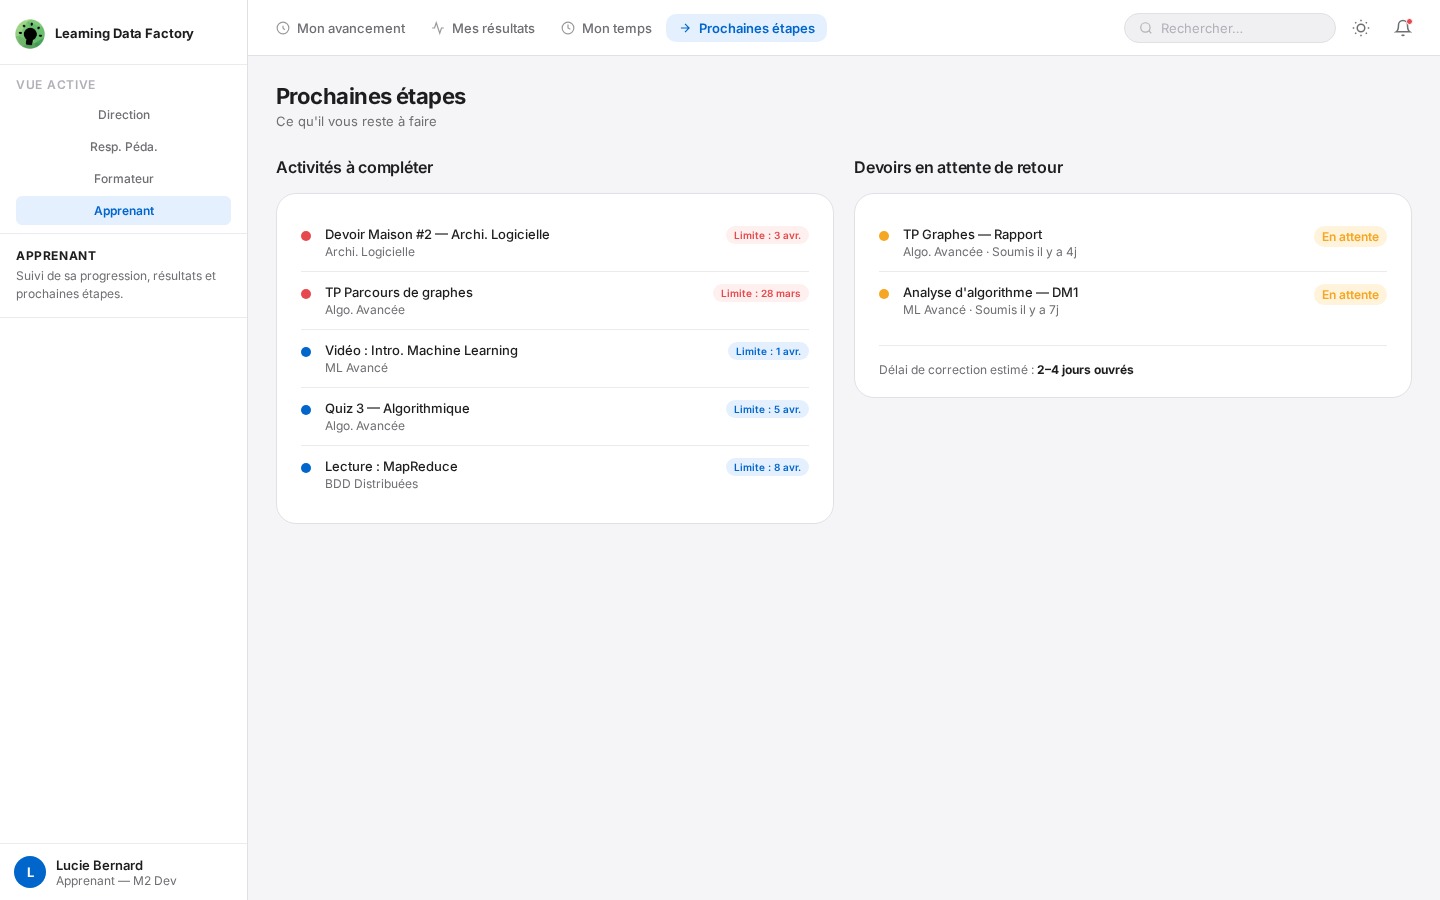Viewport: 1440px width, 900px height.
Task: Switch to the Mes résultats tab
Action: [483, 28]
